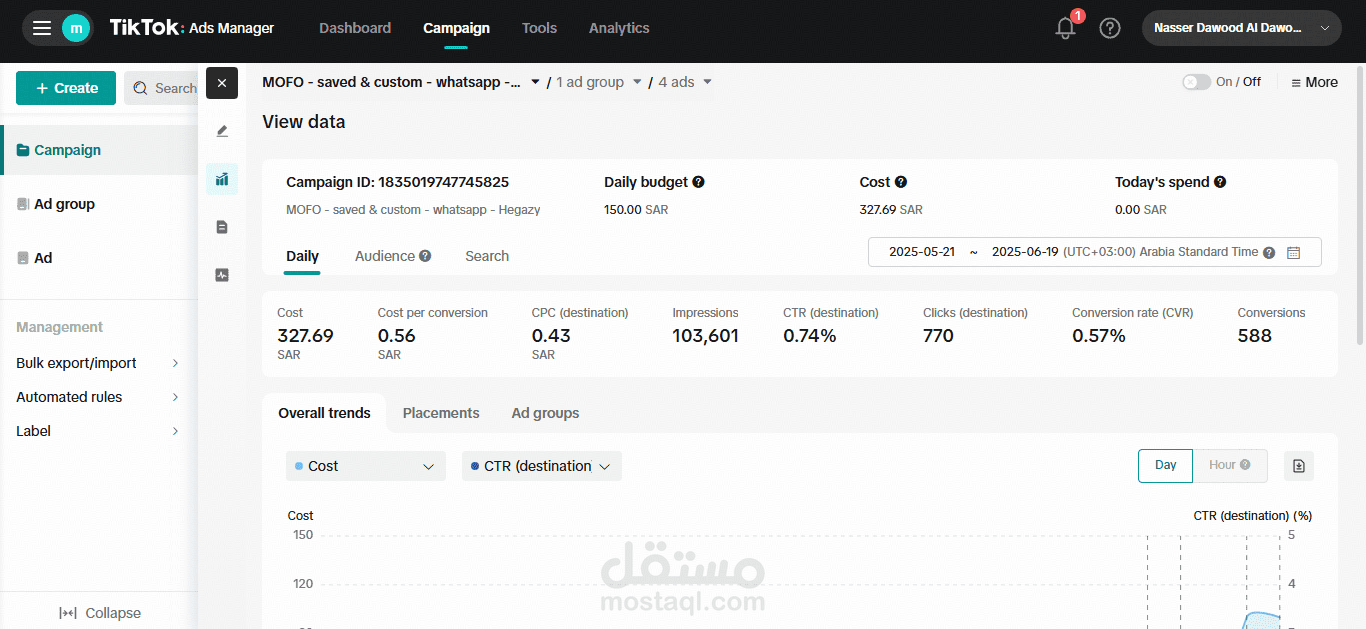Open the hamburger menu in the top bar

click(42, 28)
